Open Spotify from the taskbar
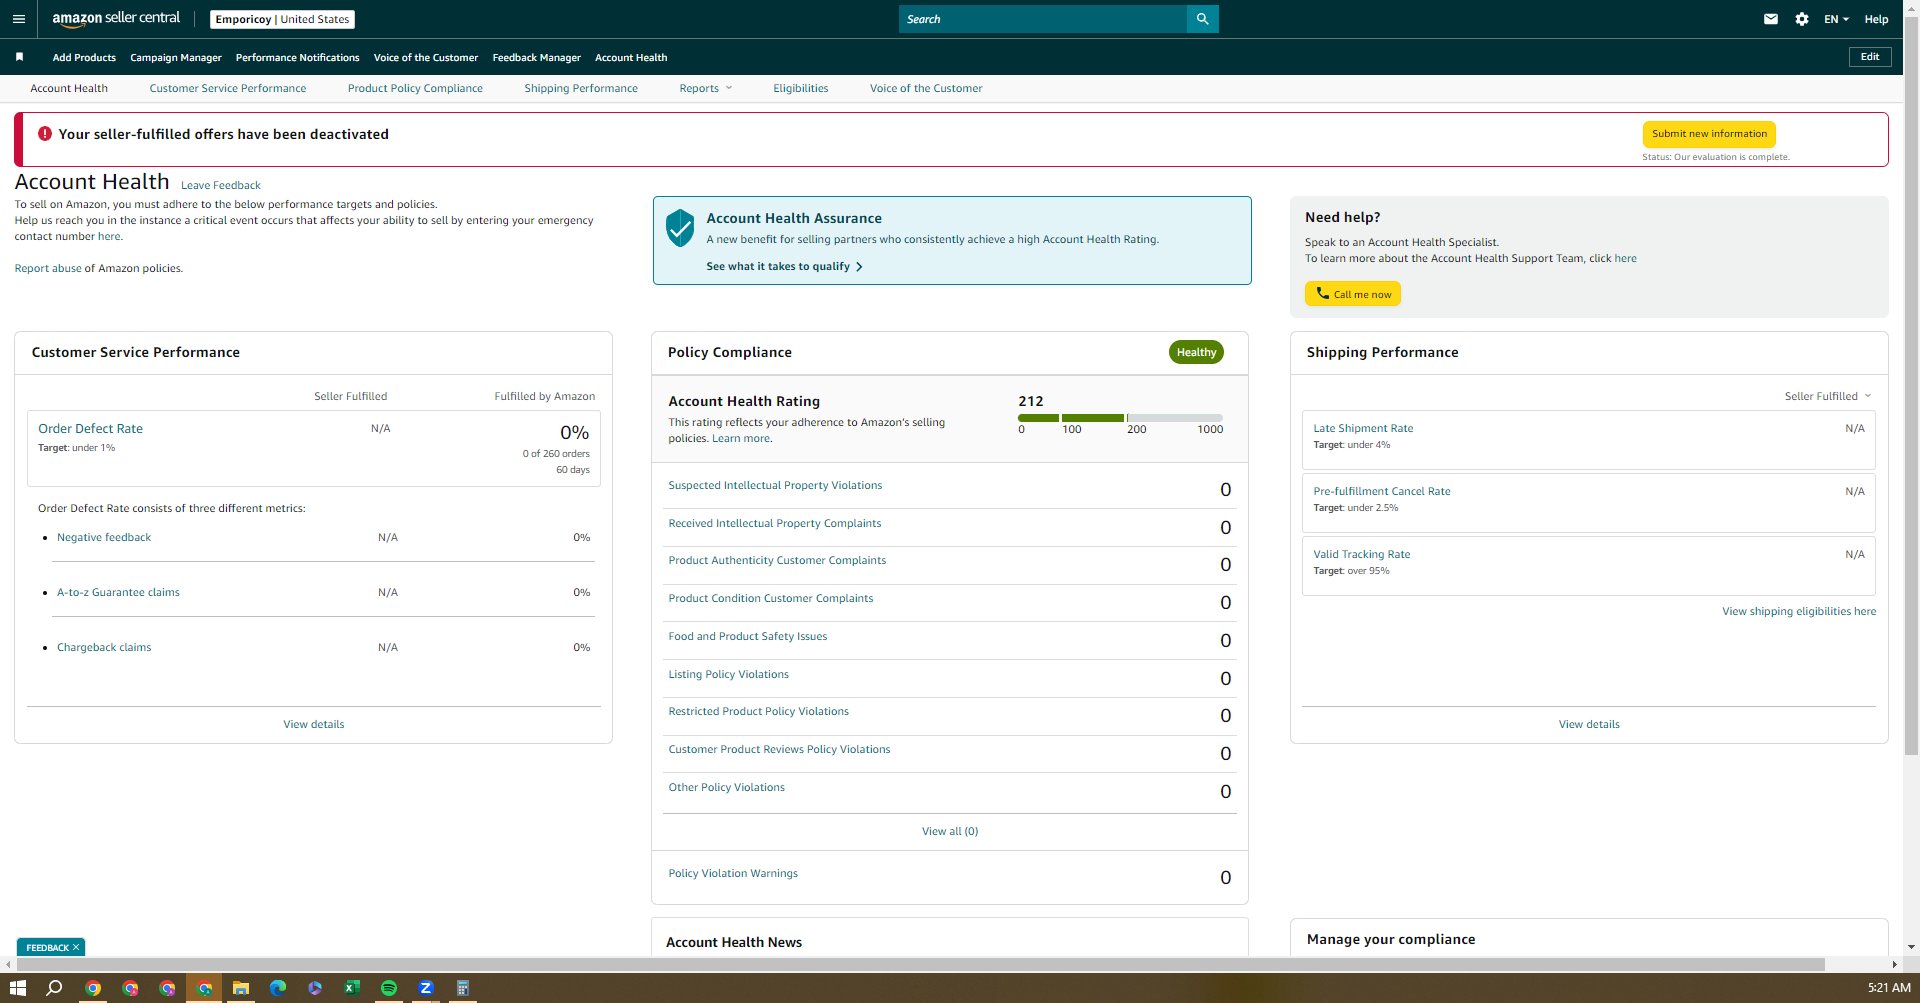 [x=389, y=988]
